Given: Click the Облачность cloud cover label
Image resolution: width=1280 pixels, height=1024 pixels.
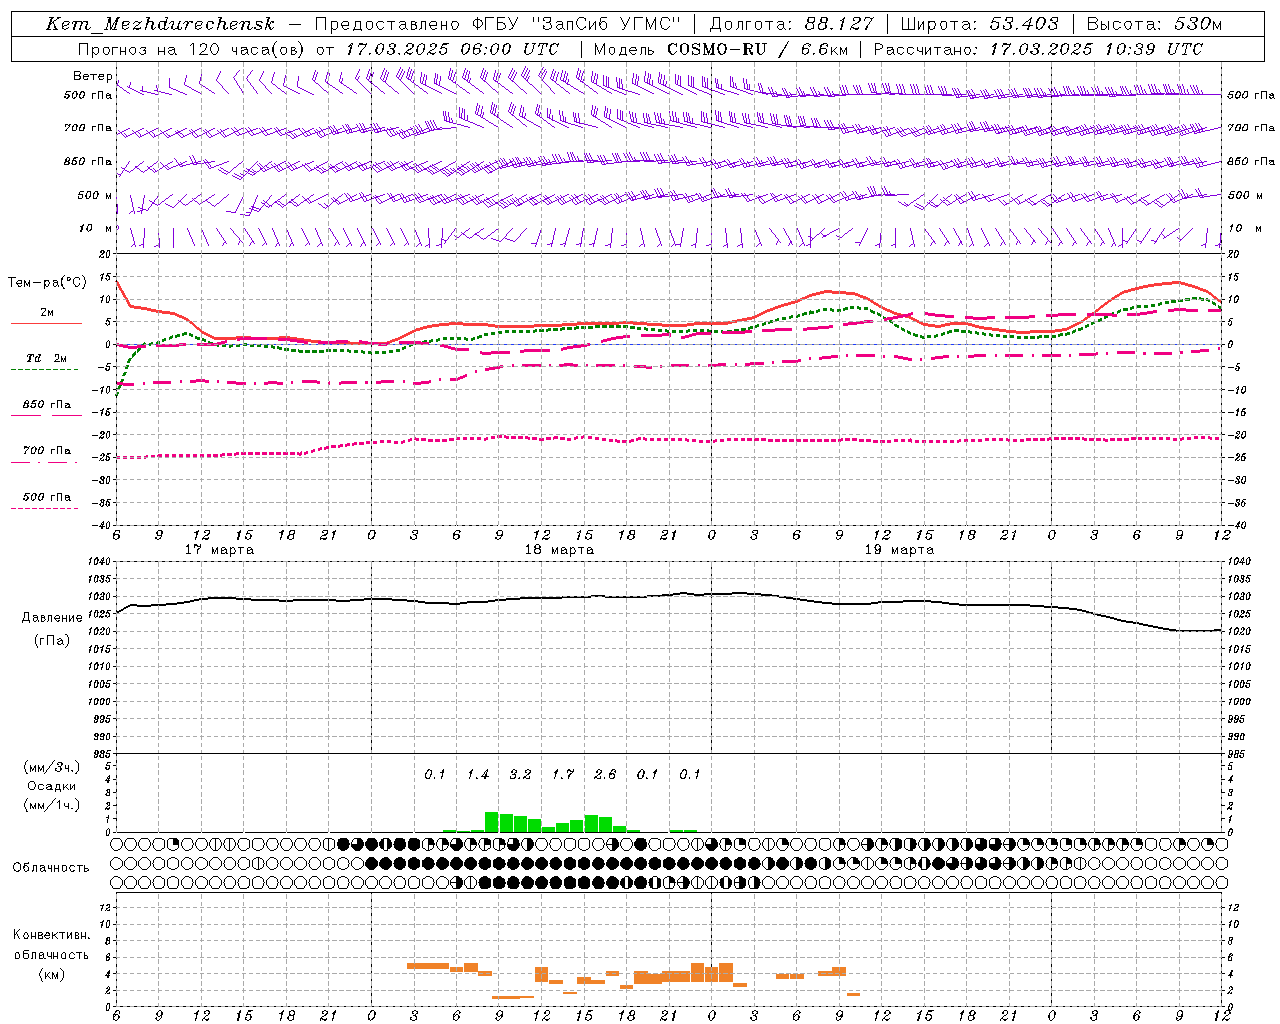Looking at the screenshot, I should click(x=51, y=868).
